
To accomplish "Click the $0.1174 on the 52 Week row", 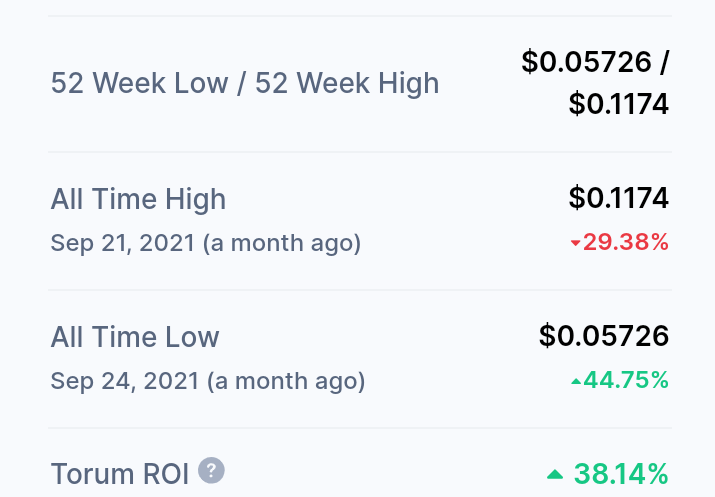I will 619,104.
